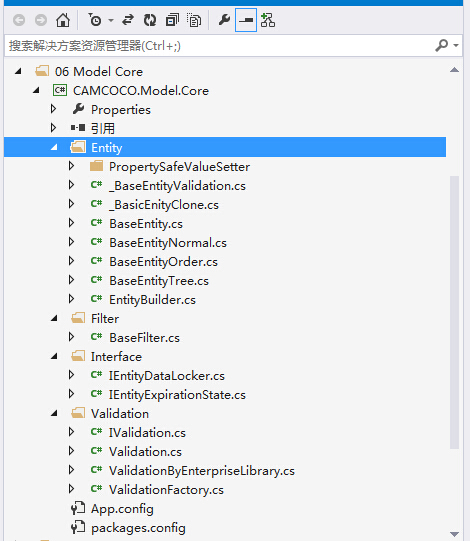Select Validation.cs file

pyautogui.click(x=145, y=451)
